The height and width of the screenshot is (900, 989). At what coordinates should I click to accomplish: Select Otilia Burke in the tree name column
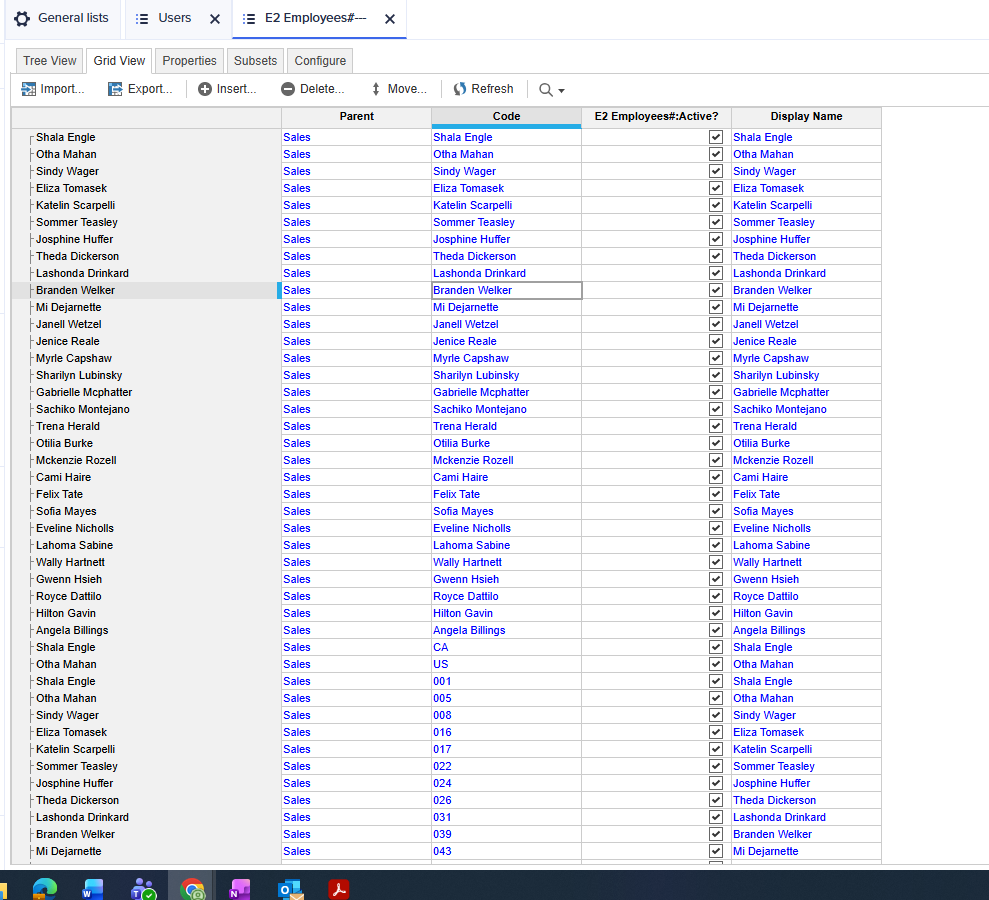tap(64, 443)
